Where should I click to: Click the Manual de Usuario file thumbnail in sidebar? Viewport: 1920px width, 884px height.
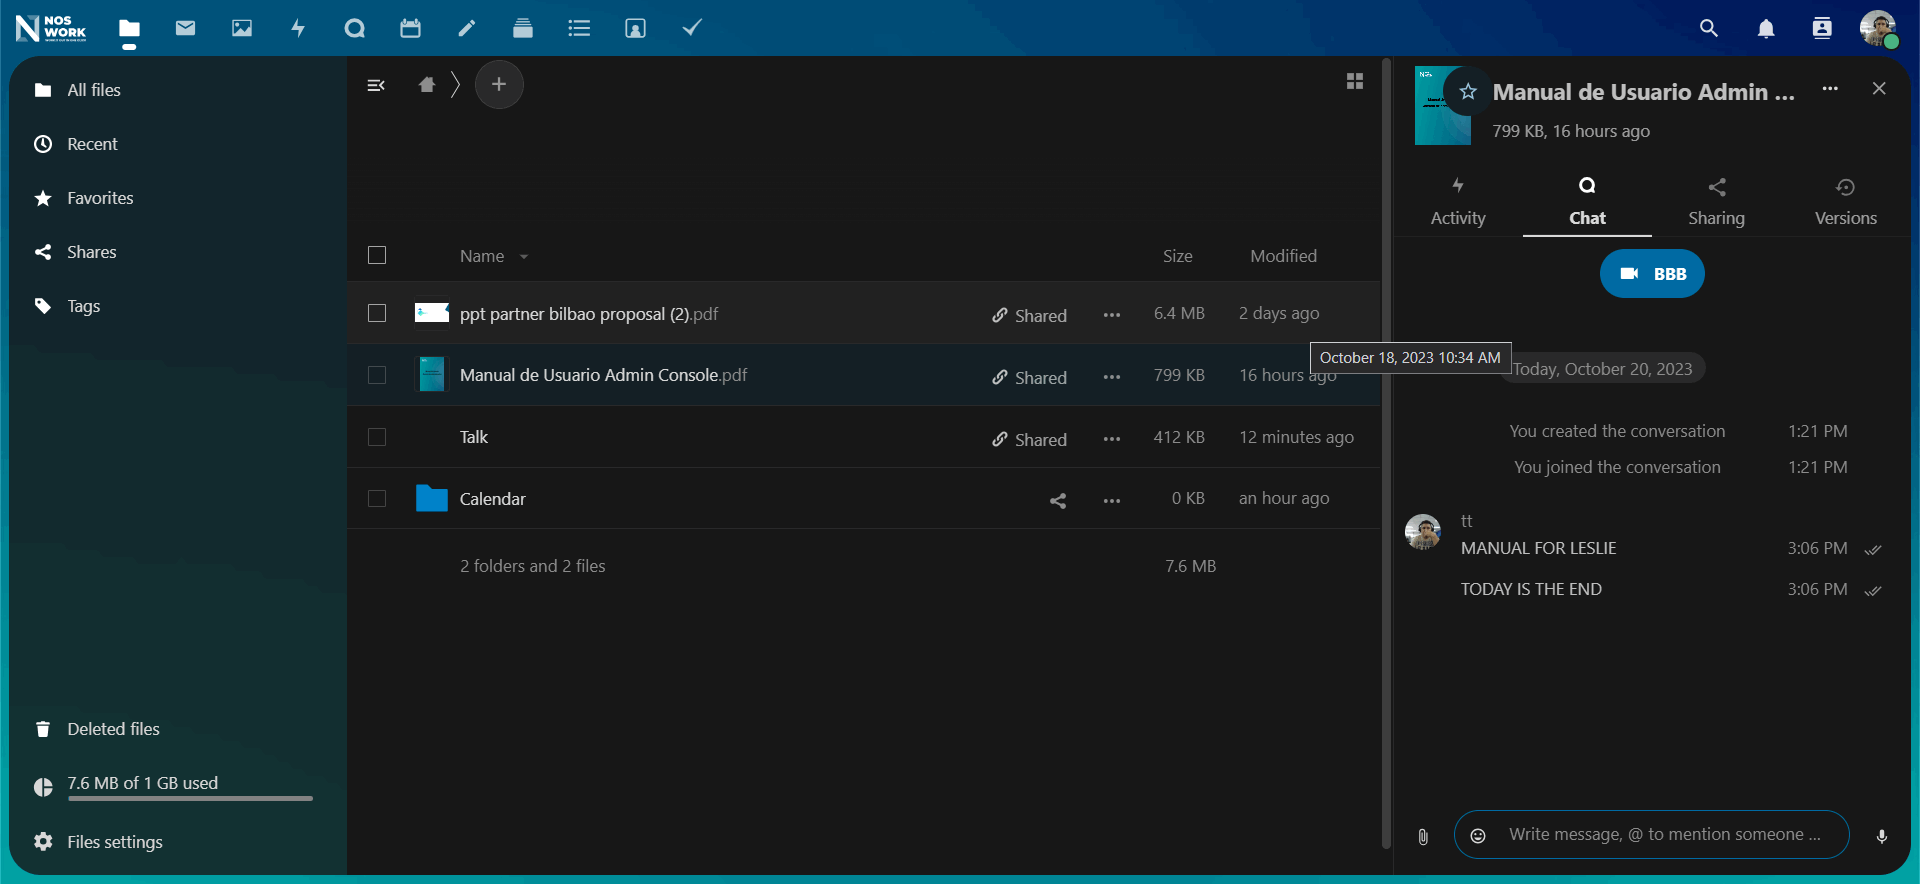pyautogui.click(x=1443, y=106)
